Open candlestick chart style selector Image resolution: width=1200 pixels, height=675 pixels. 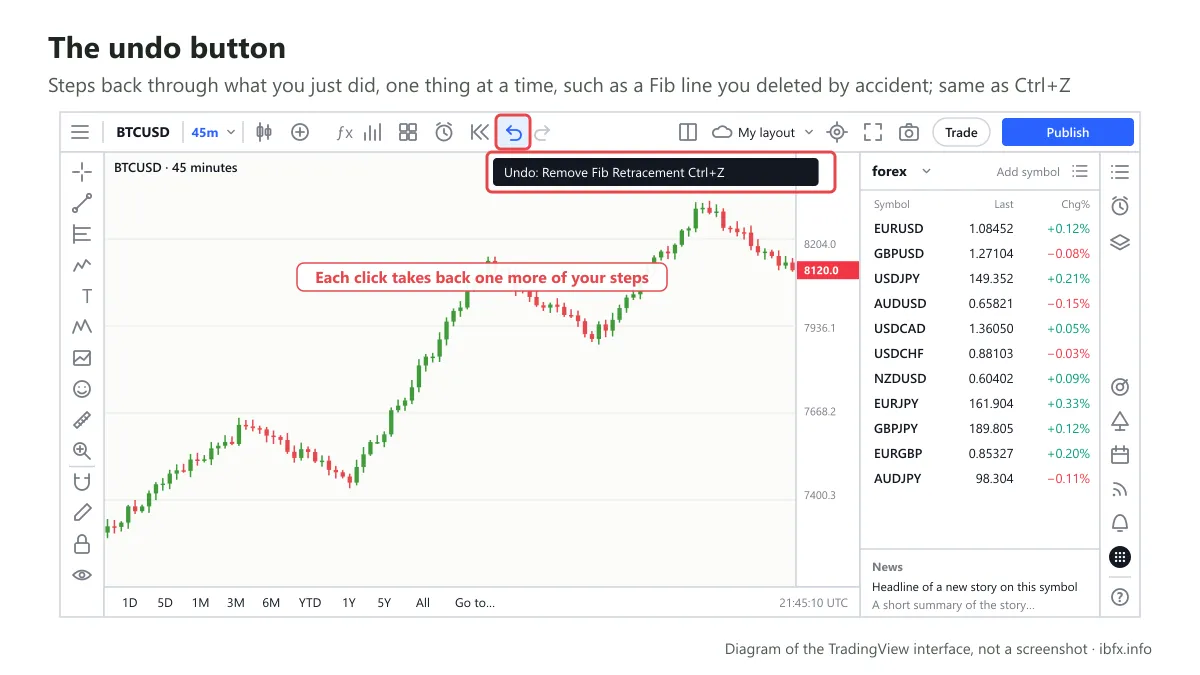tap(264, 132)
